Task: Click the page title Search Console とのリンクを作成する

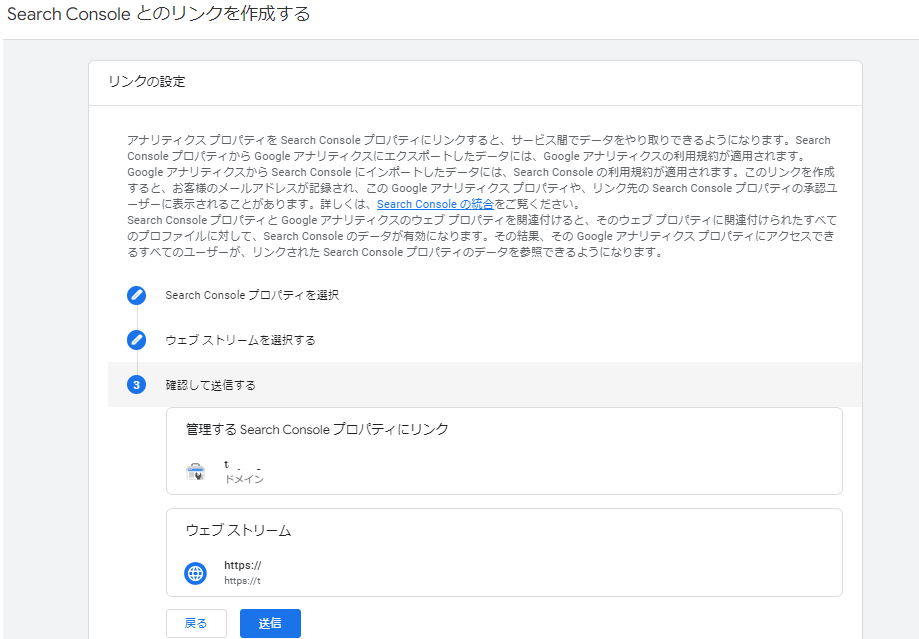Action: (x=159, y=13)
